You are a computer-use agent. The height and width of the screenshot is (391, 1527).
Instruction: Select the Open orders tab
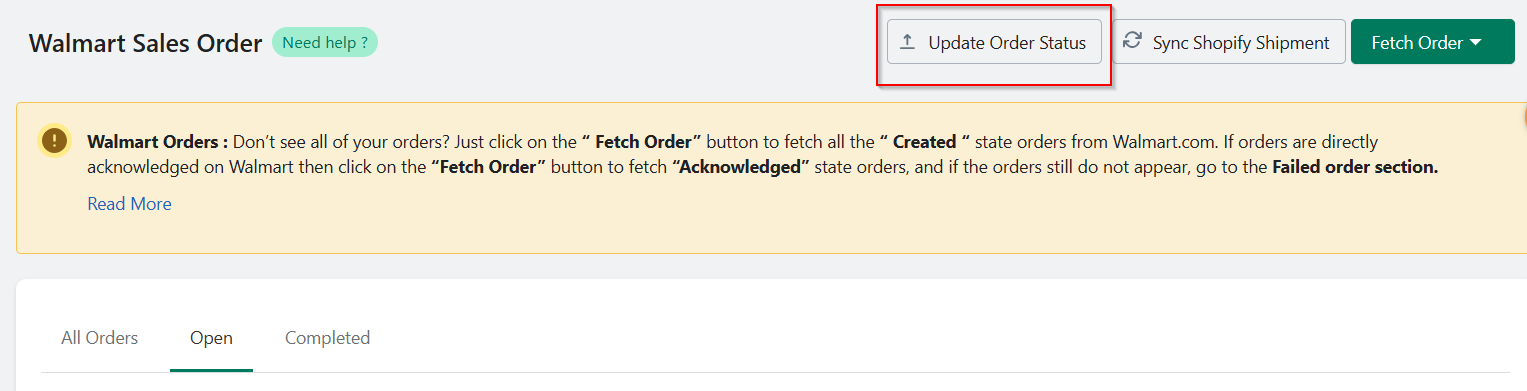[211, 338]
